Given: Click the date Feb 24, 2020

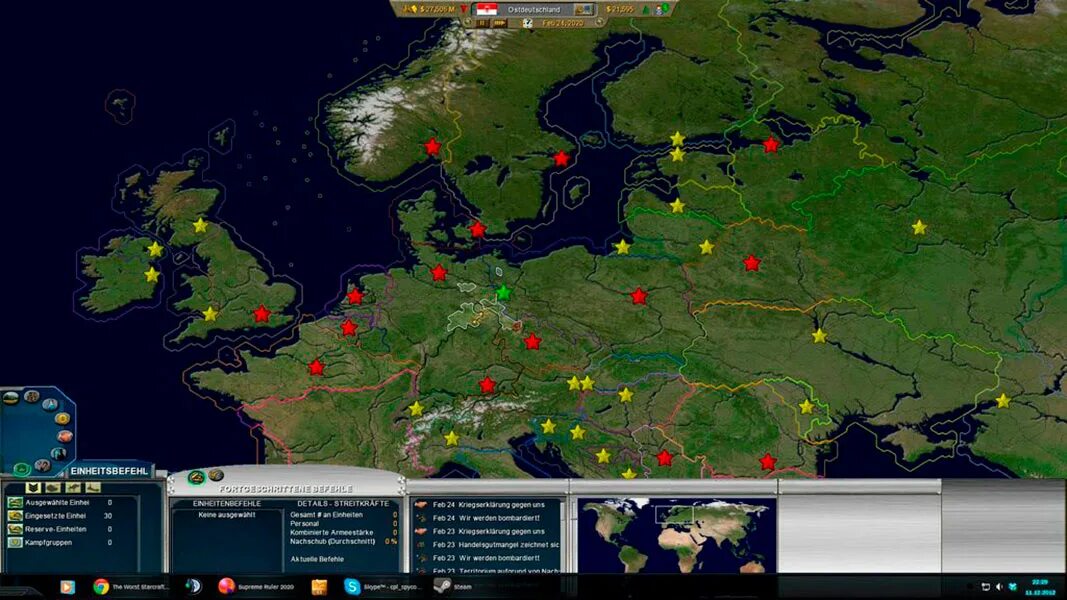Looking at the screenshot, I should (563, 23).
